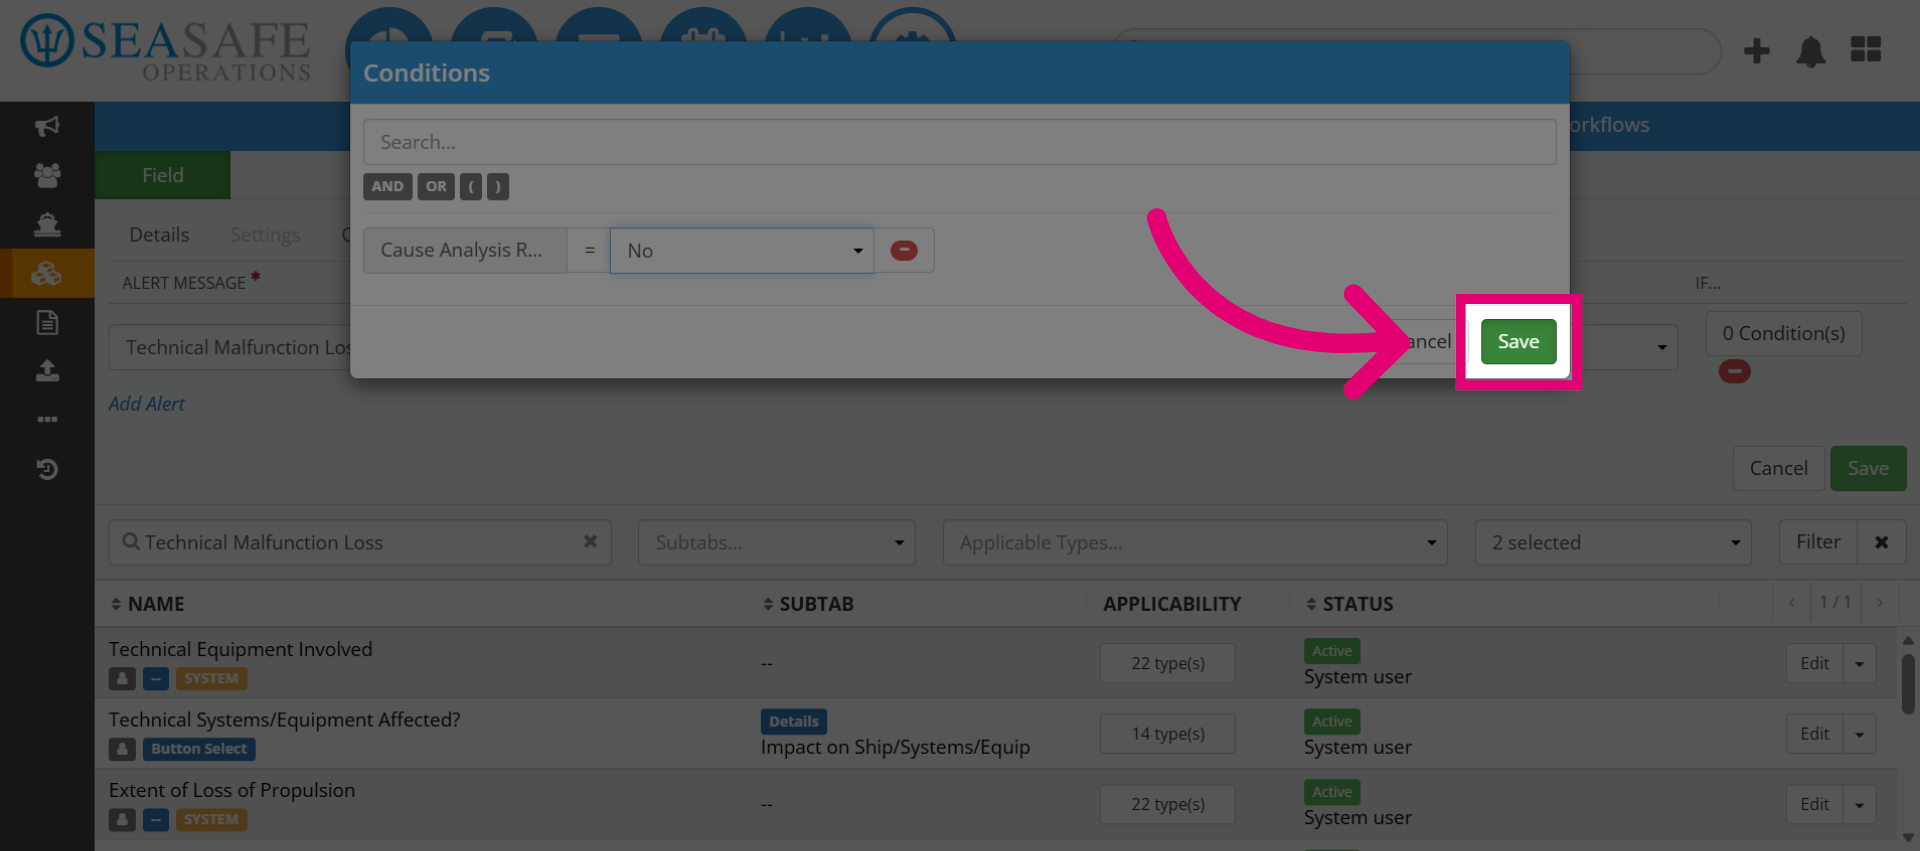Open the Subtabs dropdown

tap(777, 542)
